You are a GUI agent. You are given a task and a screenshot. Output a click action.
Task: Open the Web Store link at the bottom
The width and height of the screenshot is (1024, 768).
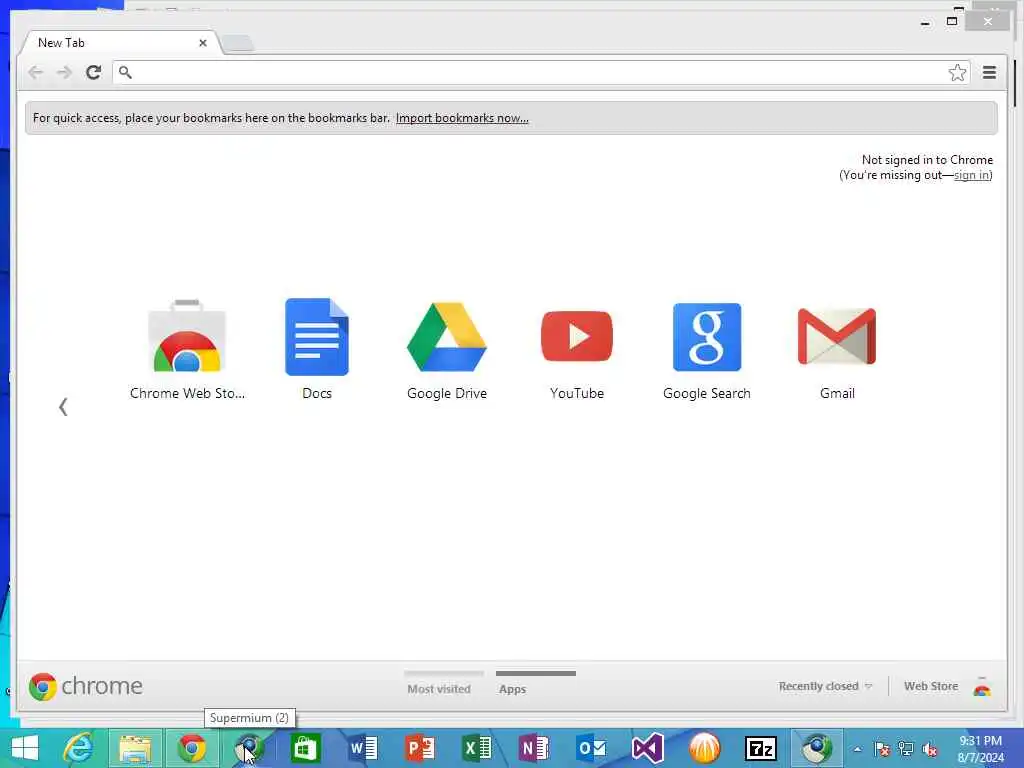[931, 686]
